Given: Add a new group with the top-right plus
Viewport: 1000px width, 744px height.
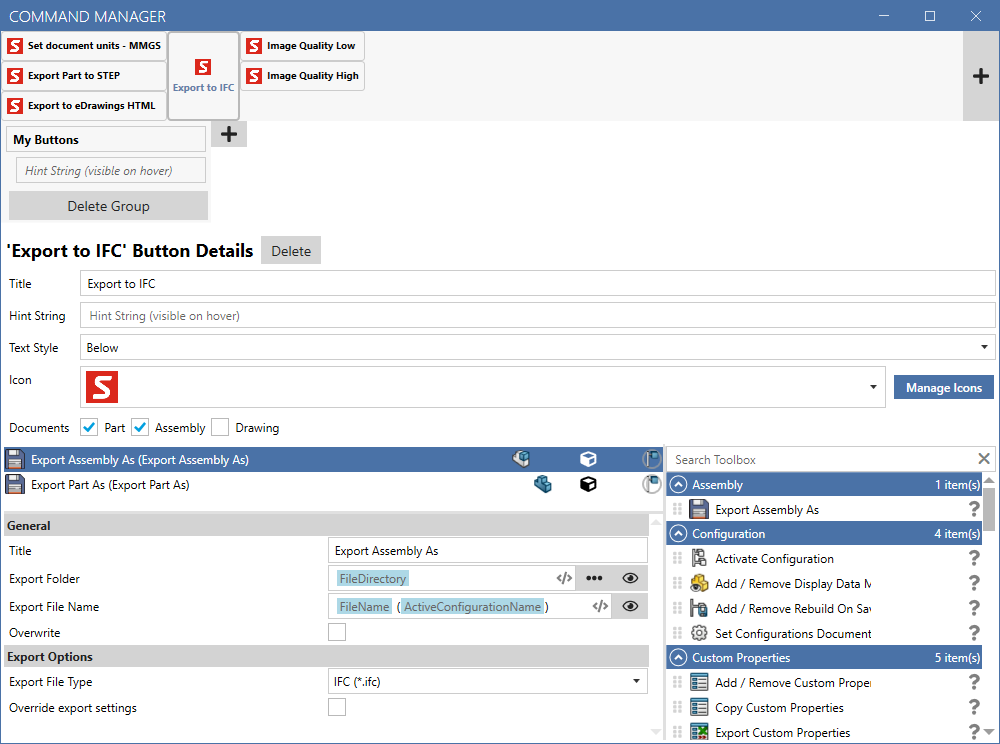Looking at the screenshot, I should pyautogui.click(x=980, y=77).
